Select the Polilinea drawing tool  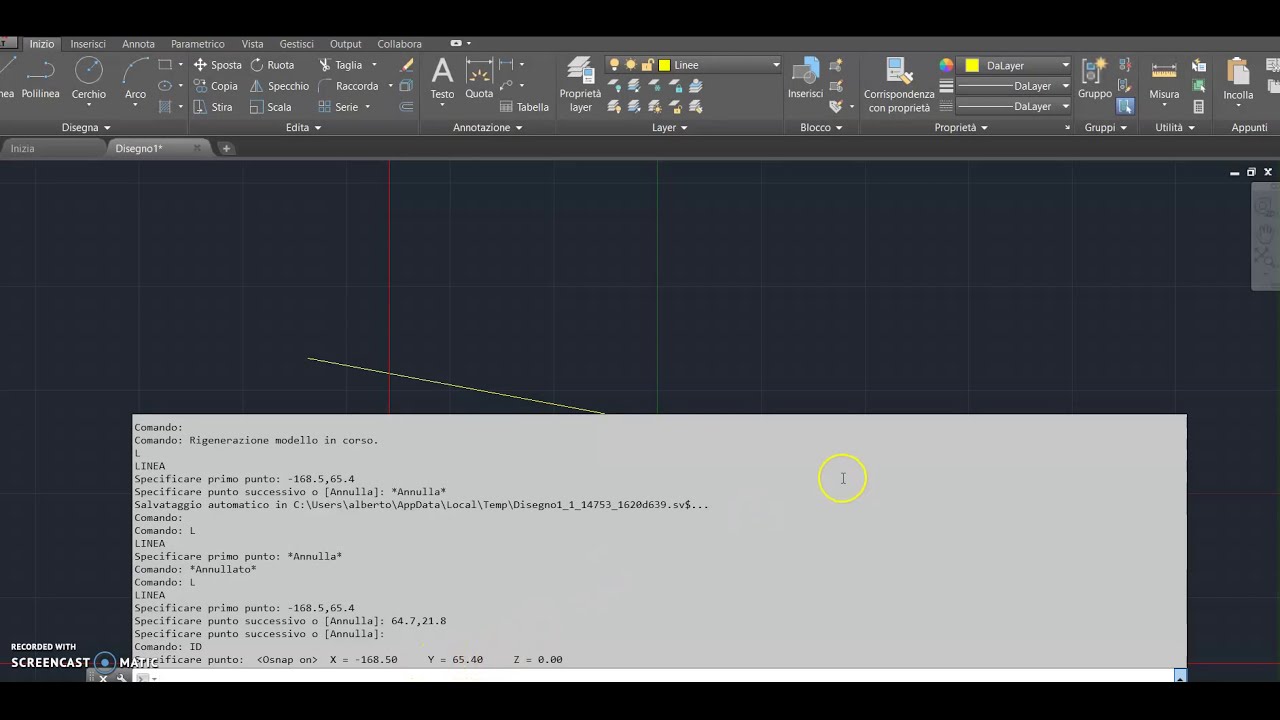(40, 79)
